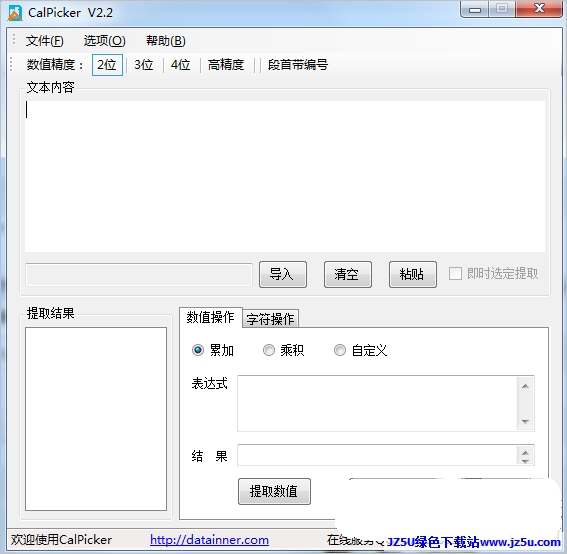This screenshot has width=567, height=554.
Task: Select the 乘积 radio button
Action: (x=269, y=350)
